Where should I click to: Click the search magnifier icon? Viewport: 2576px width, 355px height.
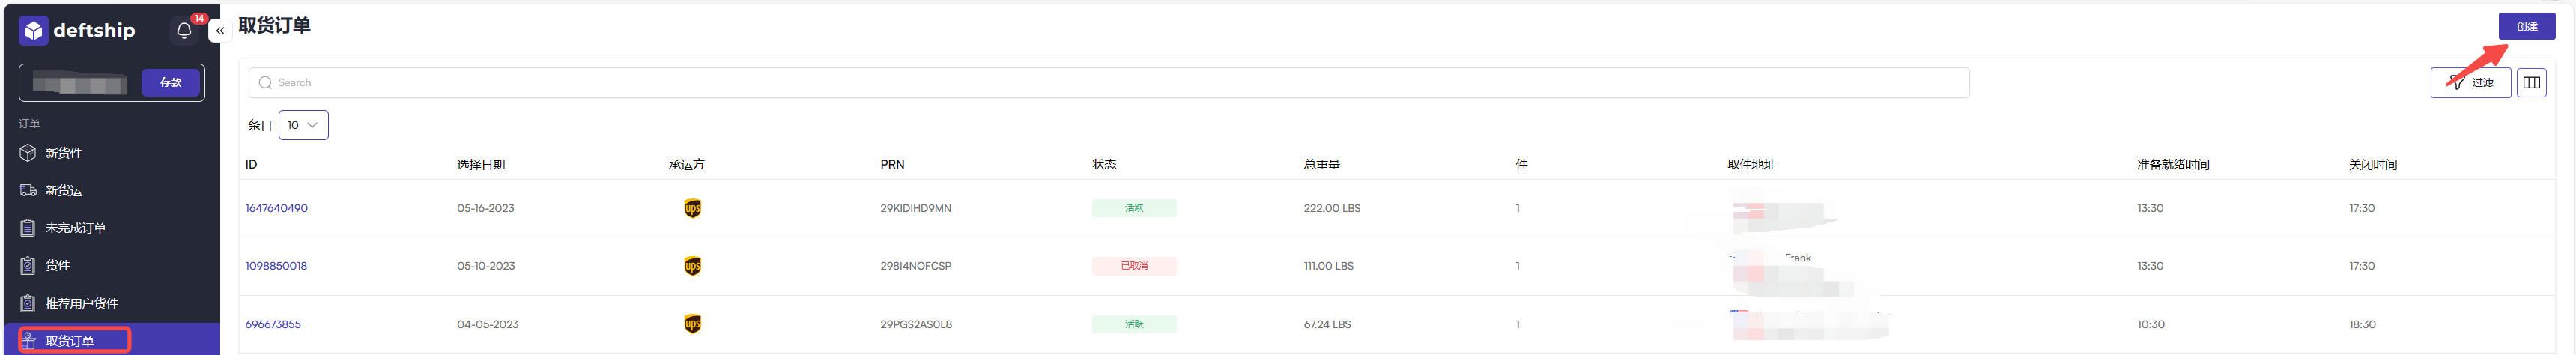point(265,83)
